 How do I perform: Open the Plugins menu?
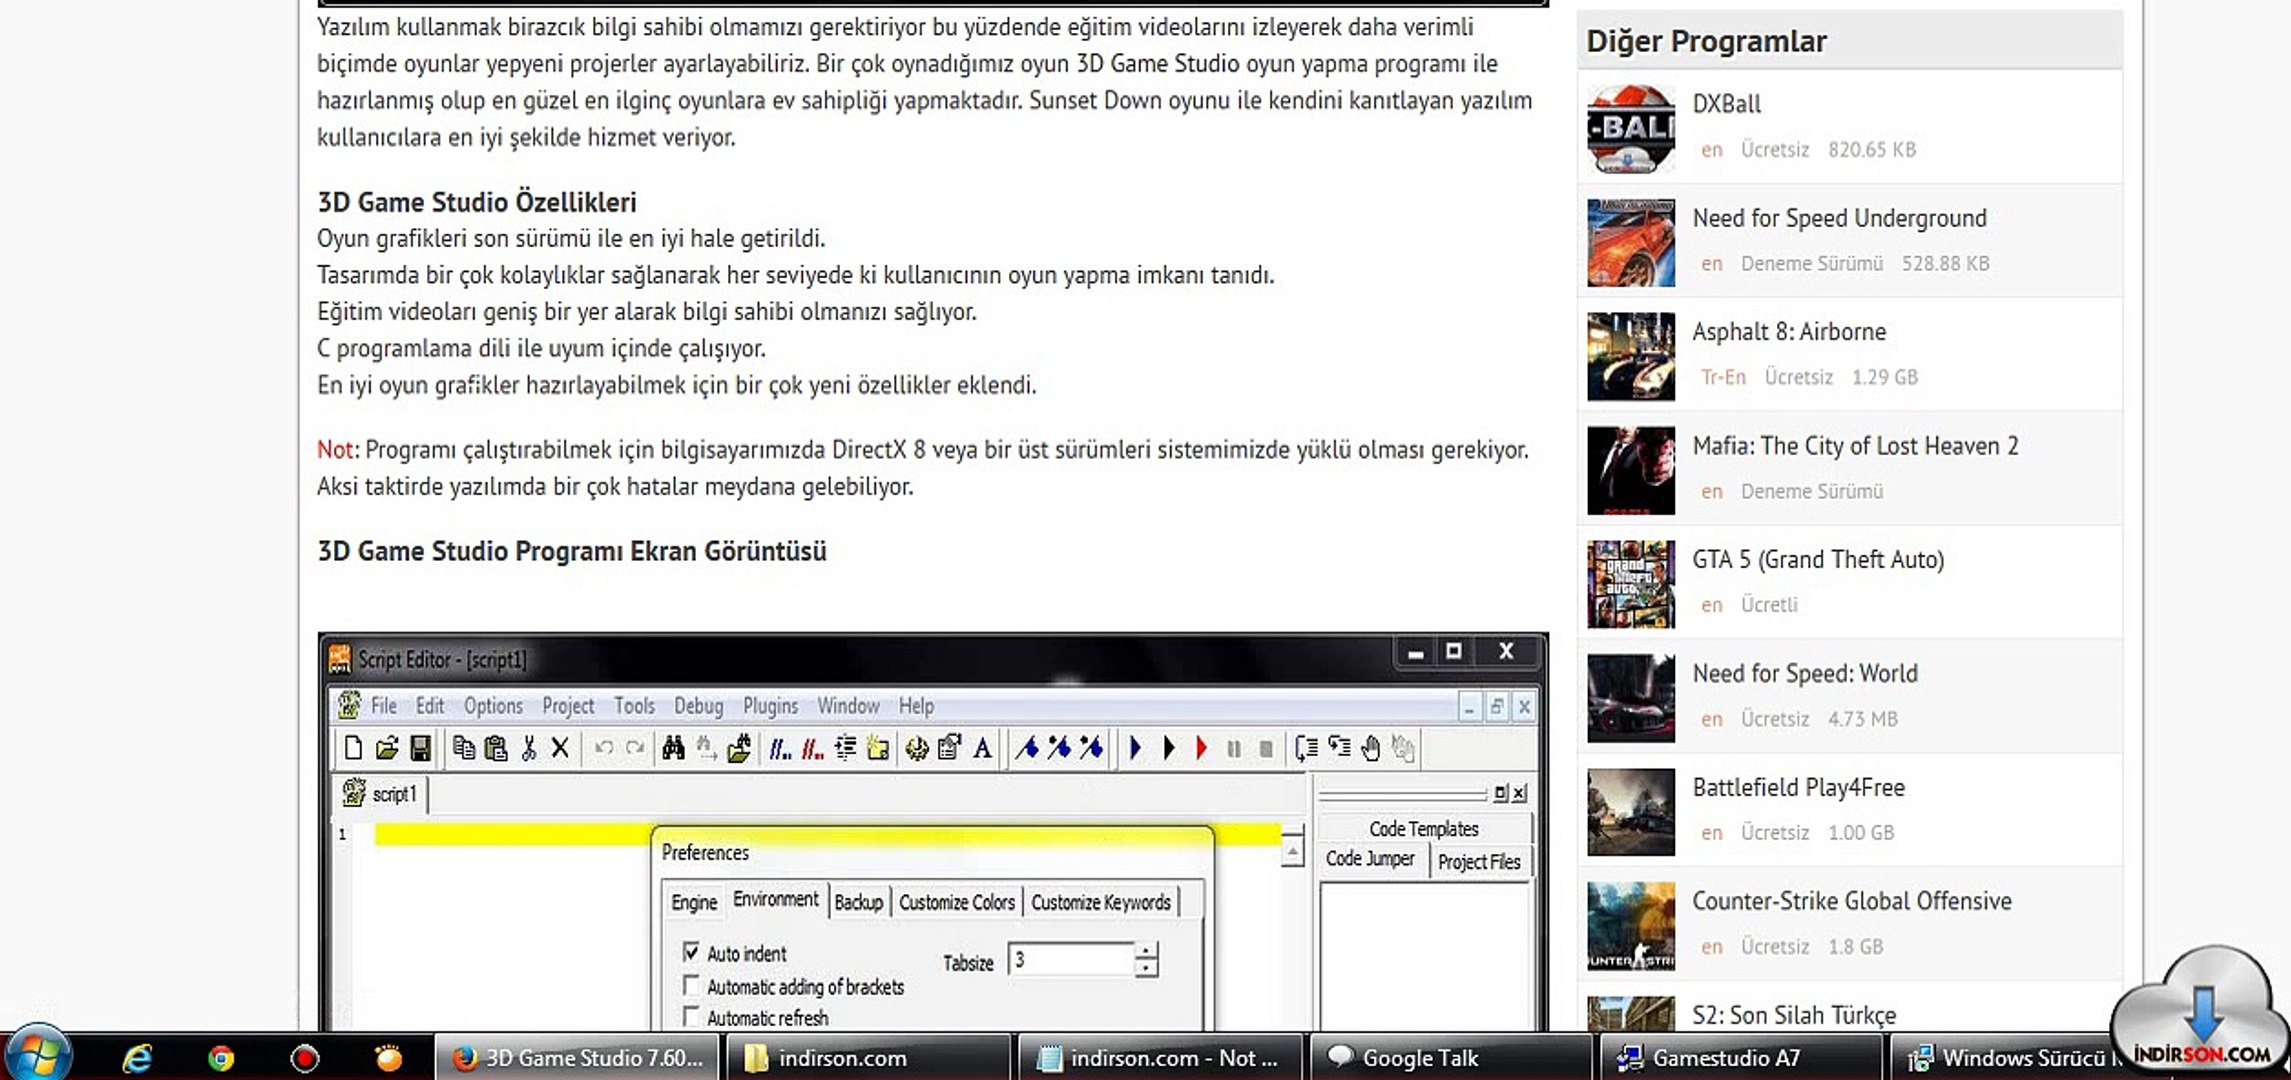769,706
